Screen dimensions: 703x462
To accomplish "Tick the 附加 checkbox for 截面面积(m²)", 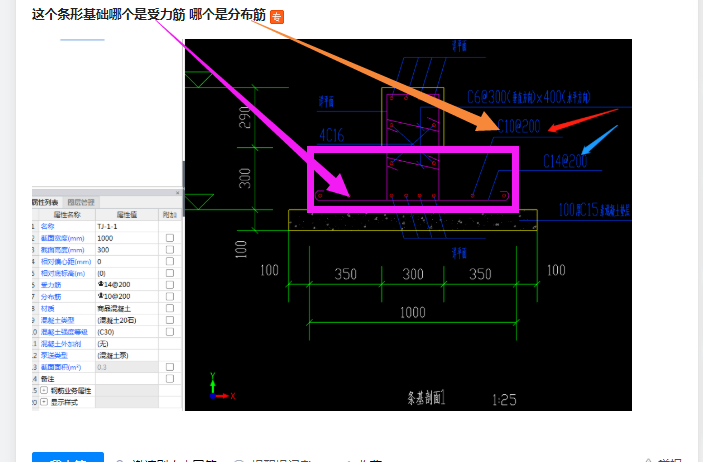I will [x=170, y=367].
